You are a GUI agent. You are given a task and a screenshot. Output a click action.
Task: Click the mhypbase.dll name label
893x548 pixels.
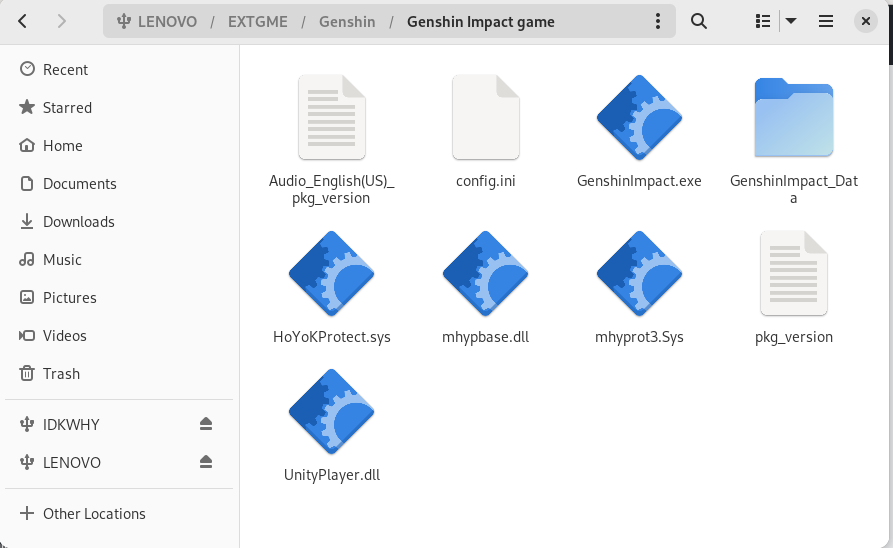tap(486, 337)
